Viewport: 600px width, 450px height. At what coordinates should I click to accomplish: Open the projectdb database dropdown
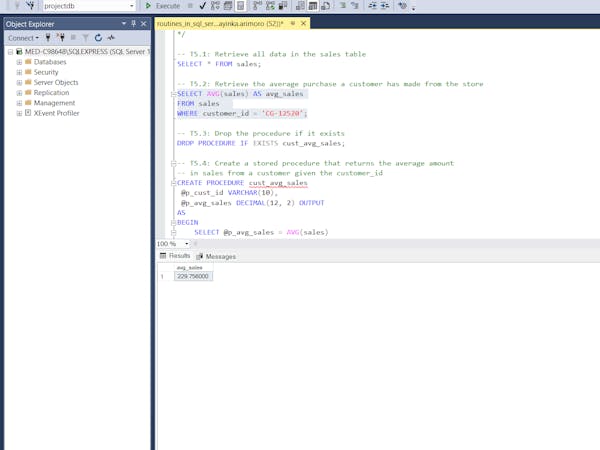[x=132, y=6]
